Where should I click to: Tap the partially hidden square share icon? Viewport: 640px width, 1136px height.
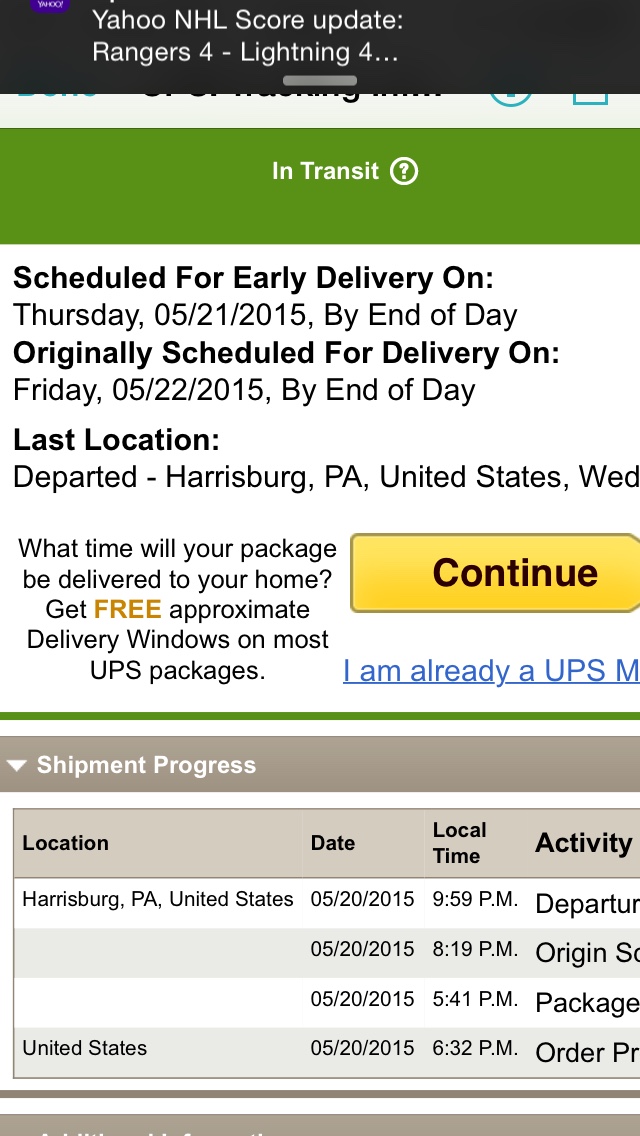click(x=590, y=99)
